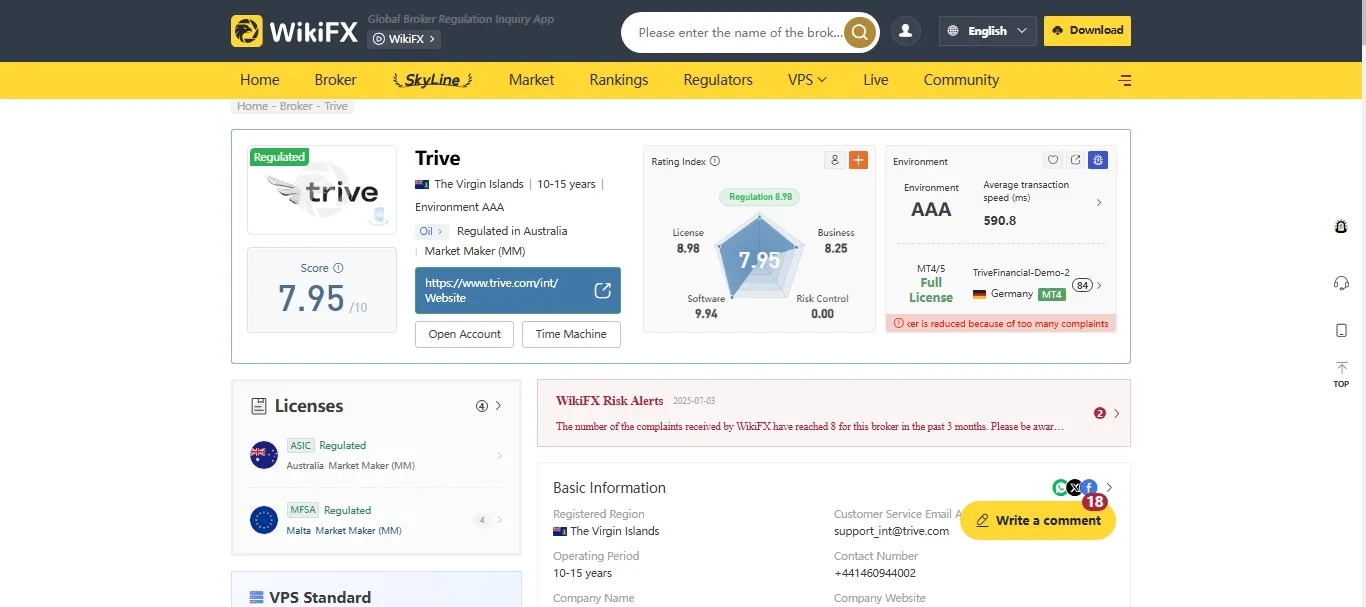Open the trive.com Website link button
Viewport: 1366px width, 607px height.
pos(518,290)
